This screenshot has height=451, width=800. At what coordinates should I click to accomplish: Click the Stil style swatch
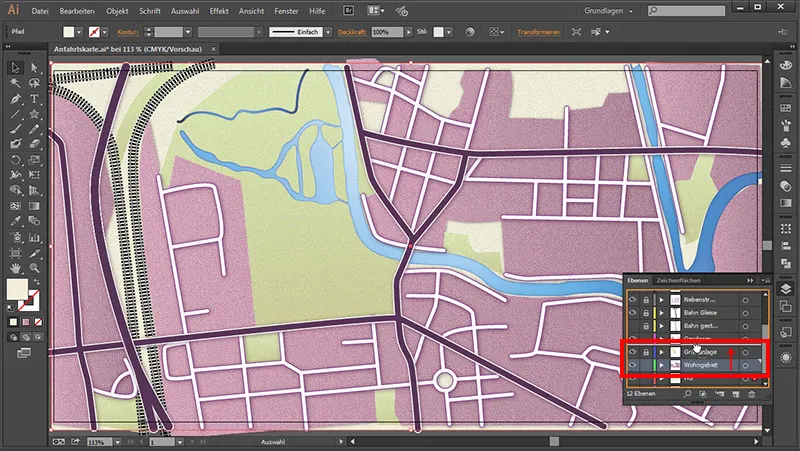pos(438,32)
